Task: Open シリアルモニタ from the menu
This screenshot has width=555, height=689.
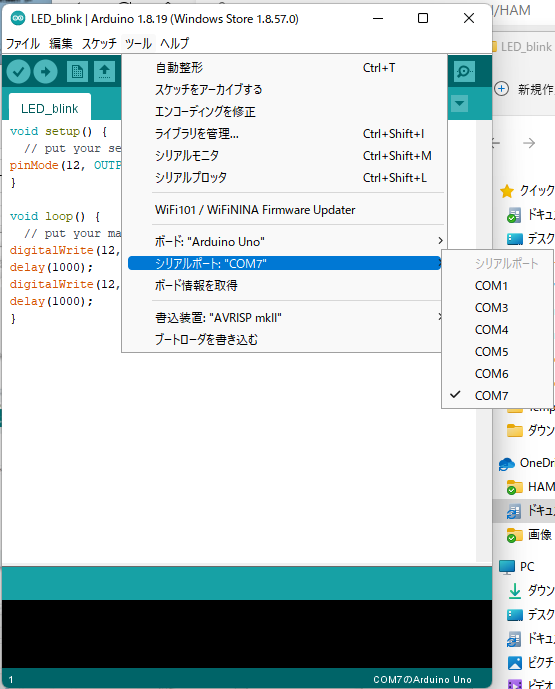Action: (x=285, y=156)
